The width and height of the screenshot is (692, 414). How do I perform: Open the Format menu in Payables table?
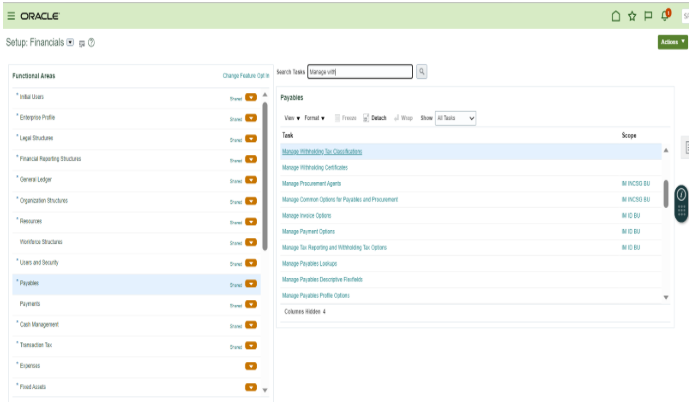pos(314,118)
